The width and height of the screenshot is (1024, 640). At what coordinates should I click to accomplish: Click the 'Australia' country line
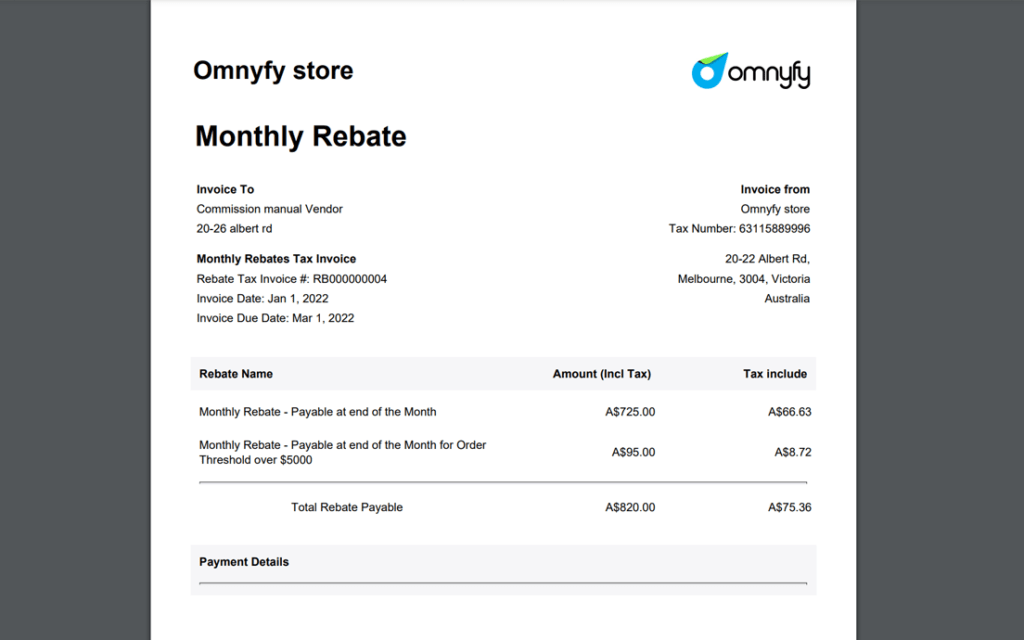coord(787,298)
